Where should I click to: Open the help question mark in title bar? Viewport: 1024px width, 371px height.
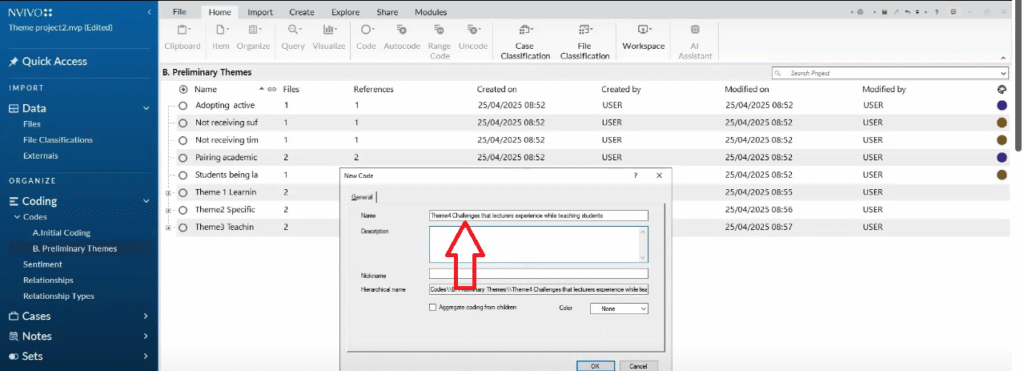pos(936,12)
